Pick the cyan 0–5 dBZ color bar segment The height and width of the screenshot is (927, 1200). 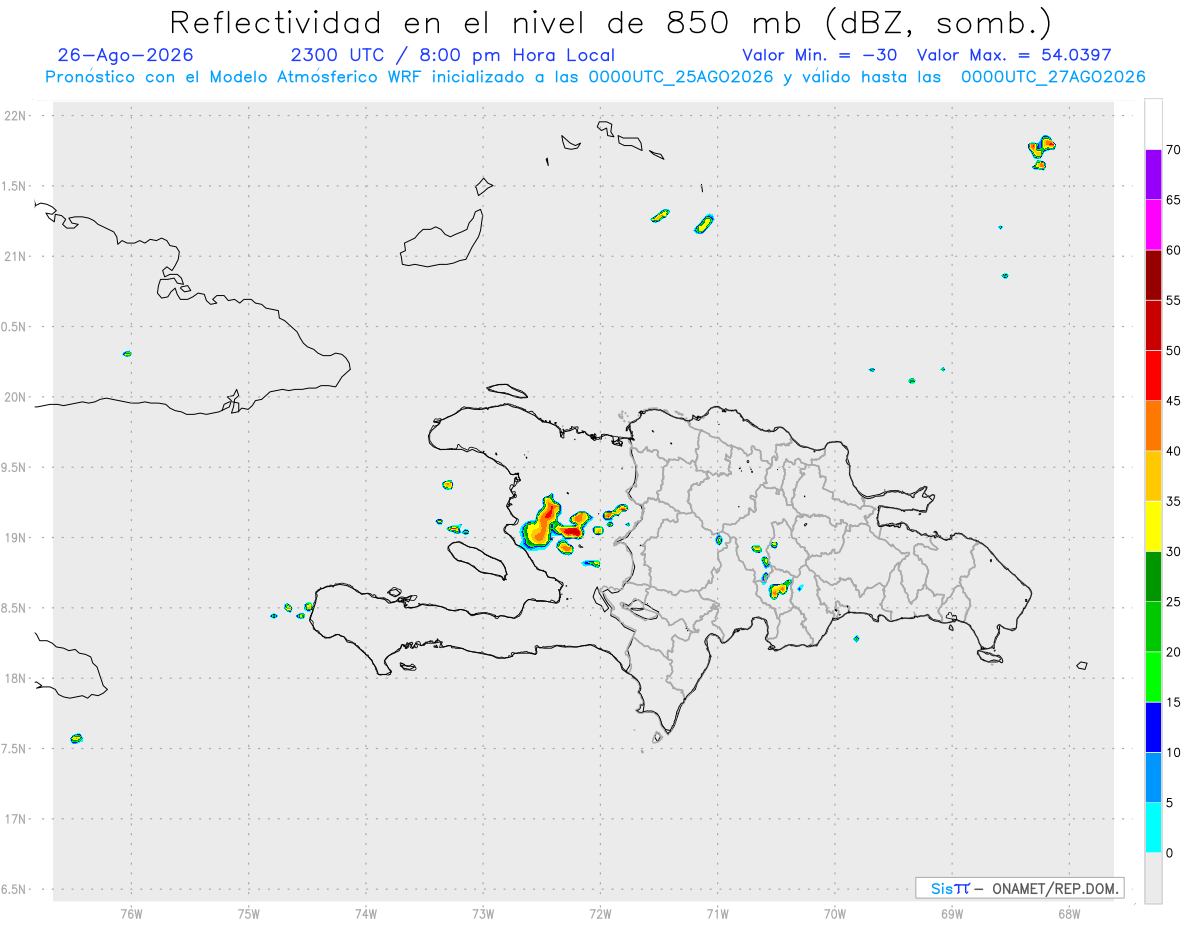point(1153,828)
